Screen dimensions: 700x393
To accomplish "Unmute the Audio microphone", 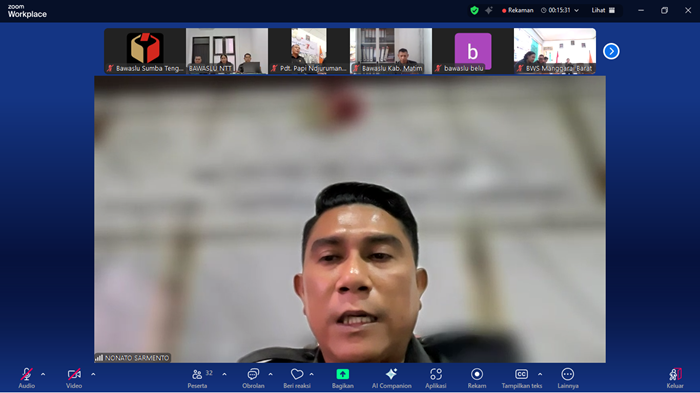I will (x=26, y=378).
